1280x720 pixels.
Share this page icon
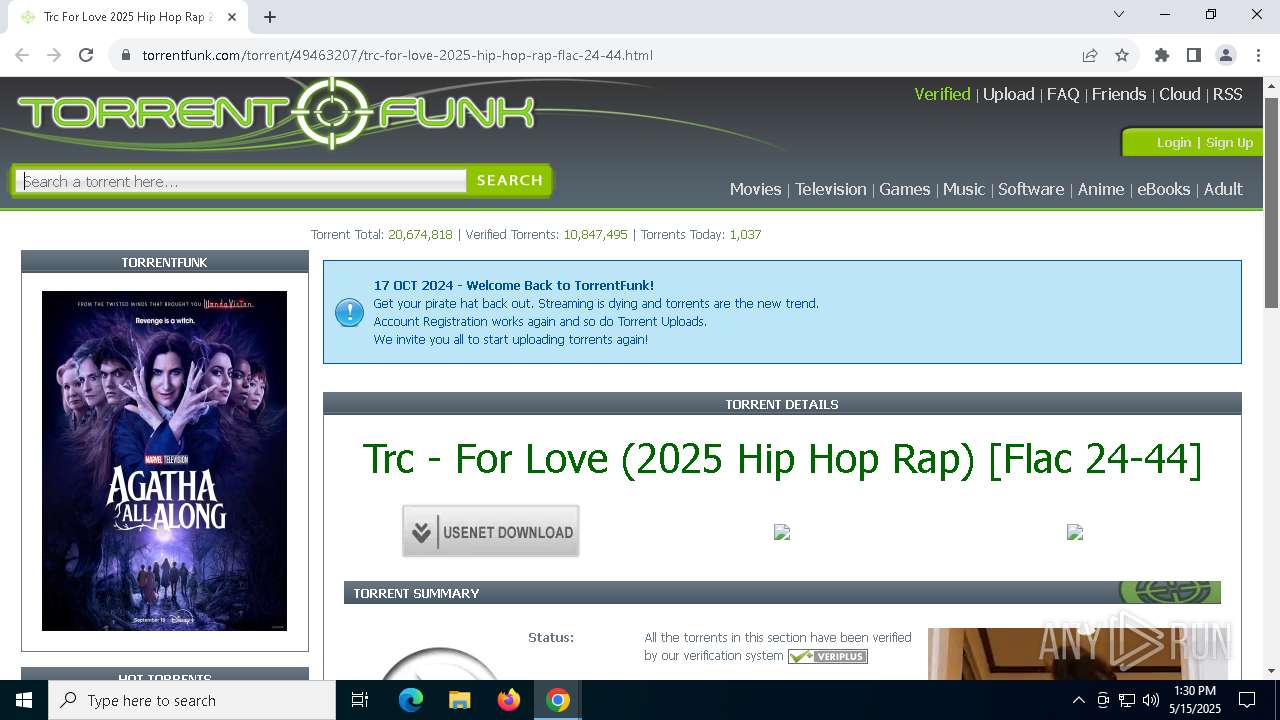tap(1090, 55)
